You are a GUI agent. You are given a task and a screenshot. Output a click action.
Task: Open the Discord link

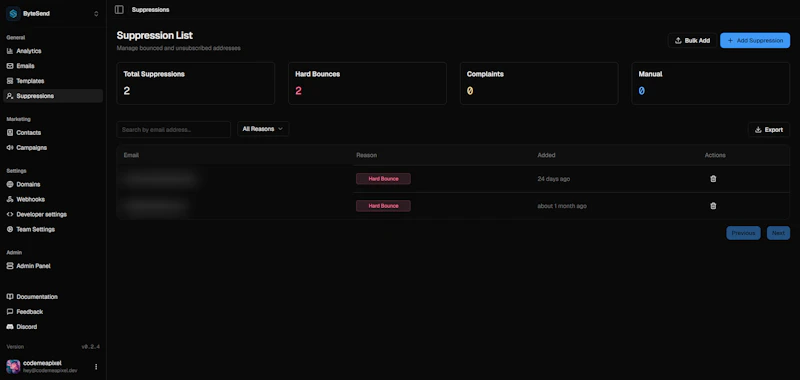tap(53, 326)
